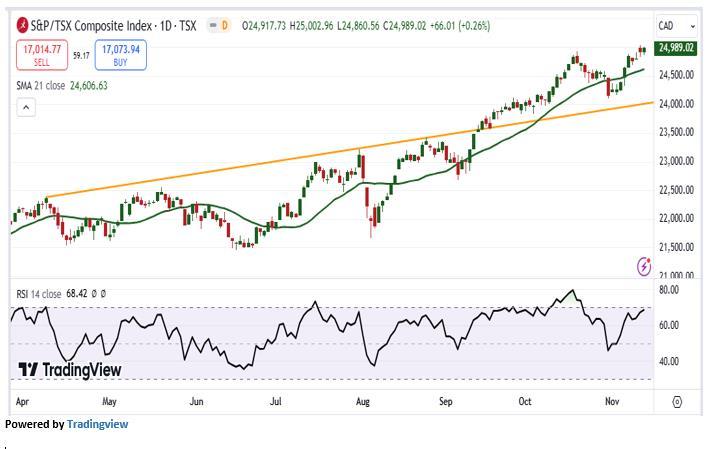Click the 80.00 RSI scale label
This screenshot has height=449, width=708.
click(x=669, y=290)
